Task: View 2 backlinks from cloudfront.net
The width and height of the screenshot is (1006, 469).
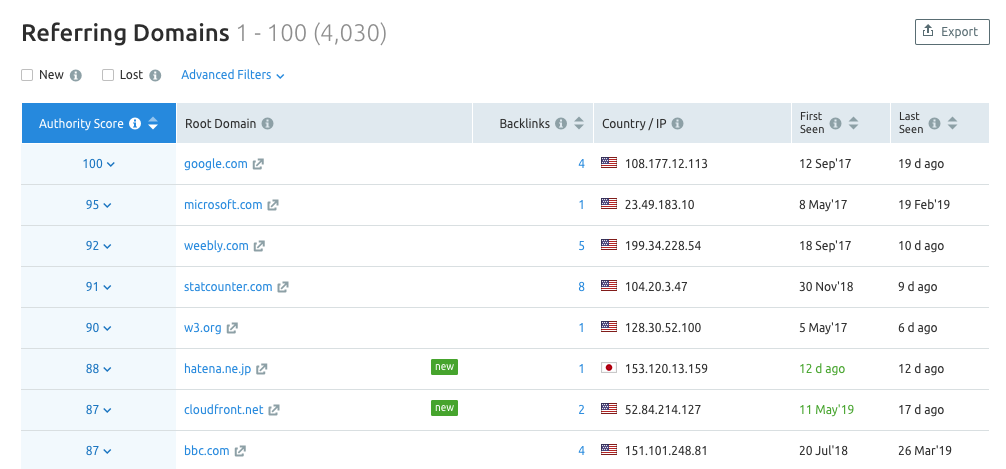Action: tap(581, 409)
